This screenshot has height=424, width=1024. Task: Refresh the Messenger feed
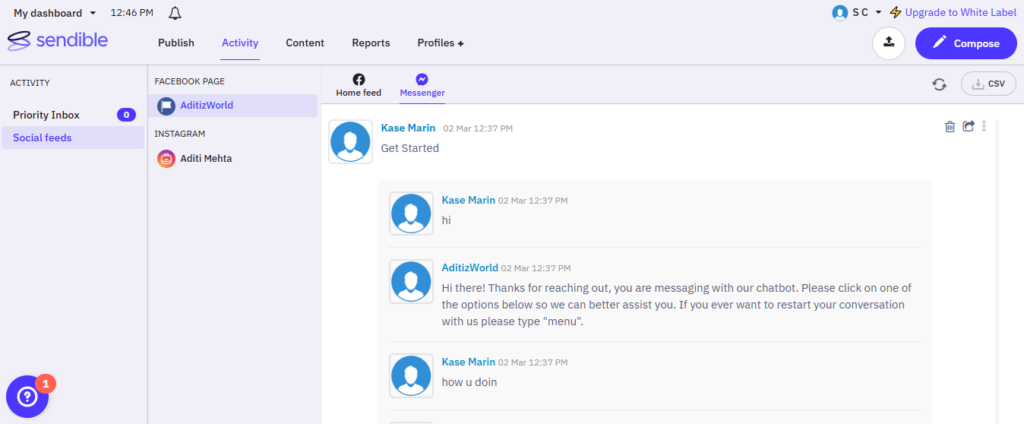[x=939, y=85]
